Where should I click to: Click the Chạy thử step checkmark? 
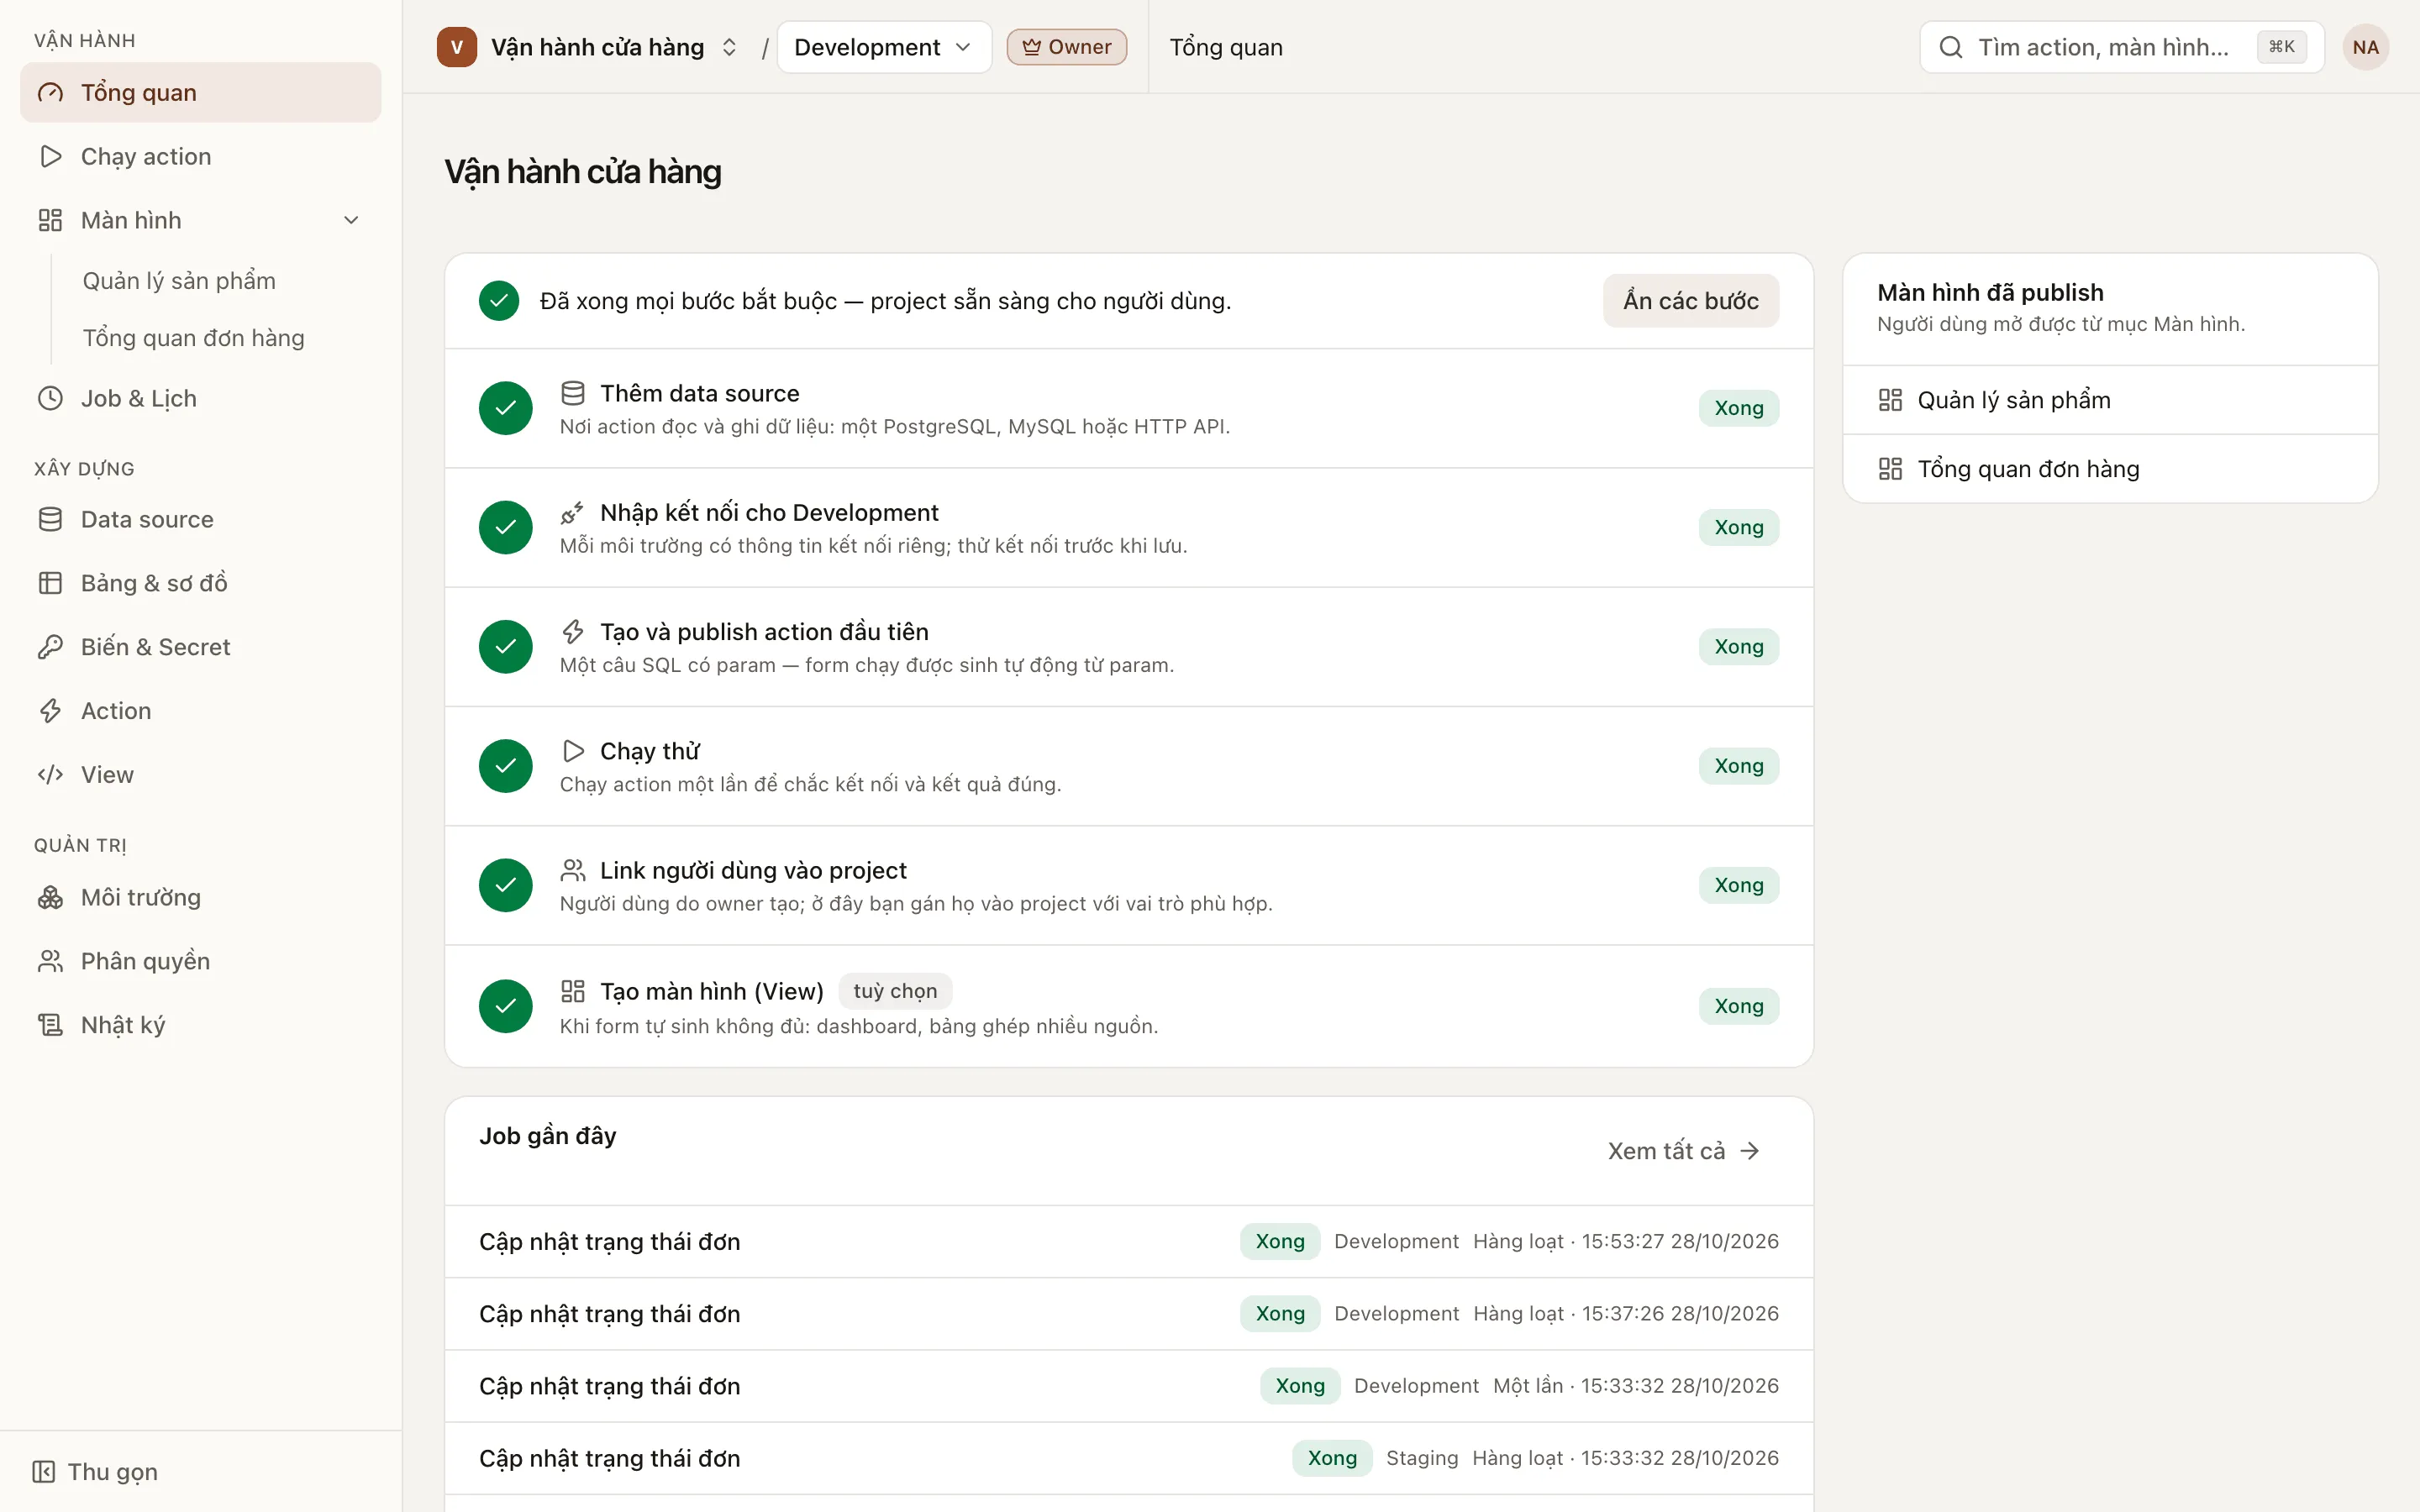(x=506, y=766)
